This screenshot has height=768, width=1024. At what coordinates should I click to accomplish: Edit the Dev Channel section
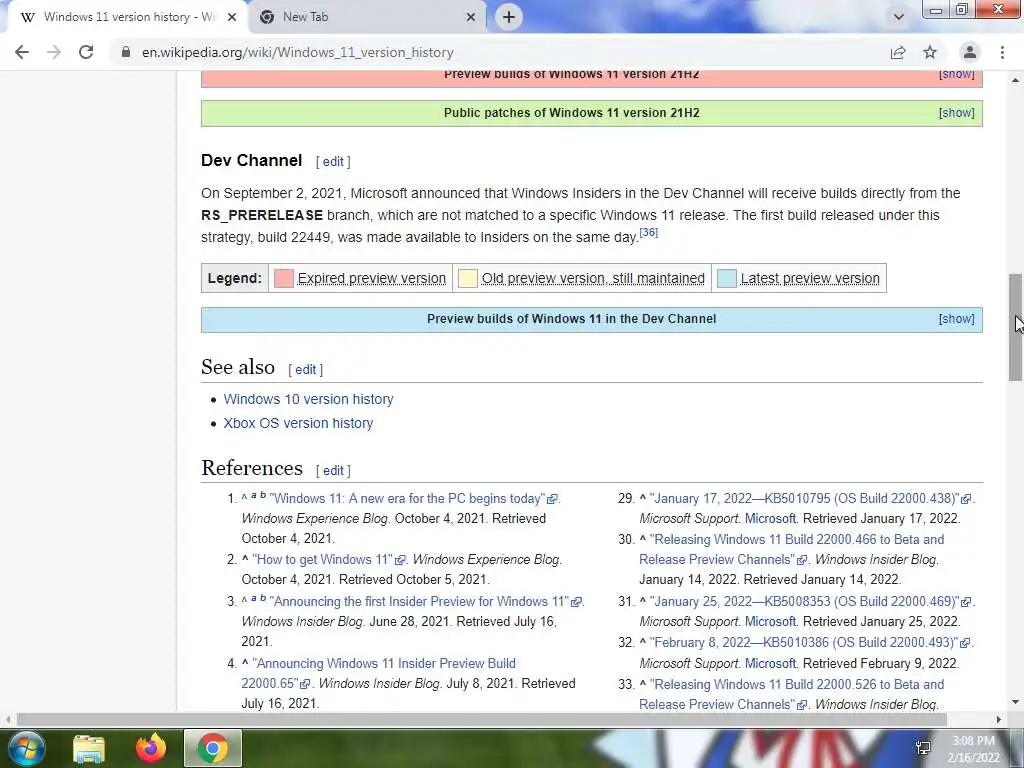(x=333, y=161)
